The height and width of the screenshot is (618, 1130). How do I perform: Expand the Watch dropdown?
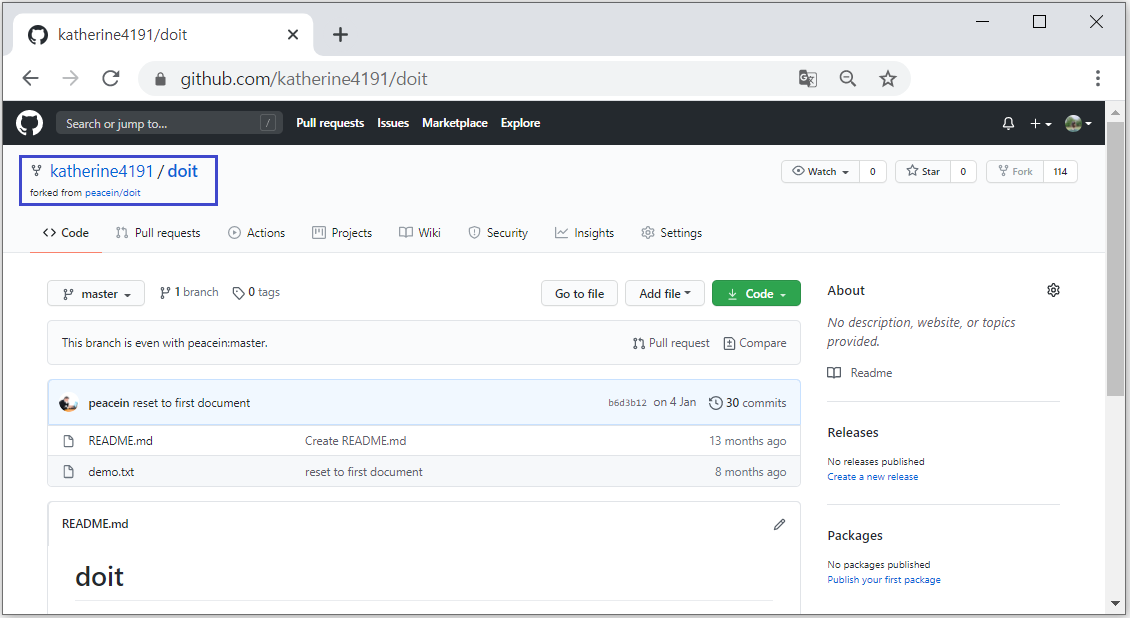point(820,171)
